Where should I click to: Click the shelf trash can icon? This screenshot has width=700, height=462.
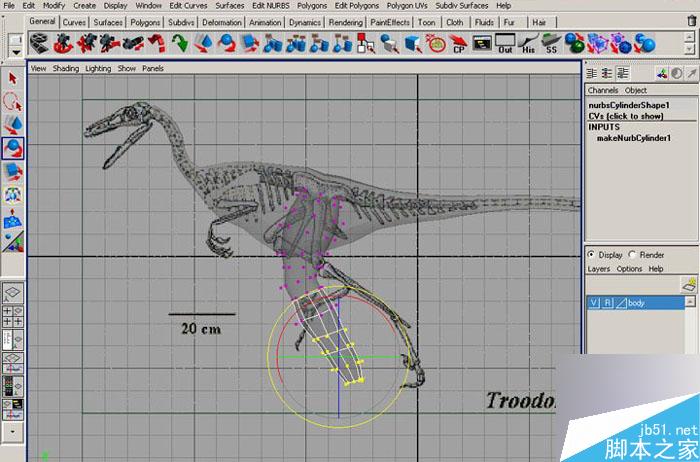click(x=692, y=21)
